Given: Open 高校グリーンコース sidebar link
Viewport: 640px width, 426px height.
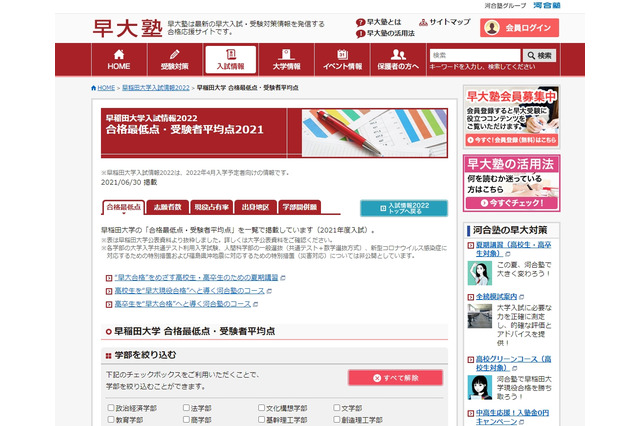Looking at the screenshot, I should click(513, 363).
